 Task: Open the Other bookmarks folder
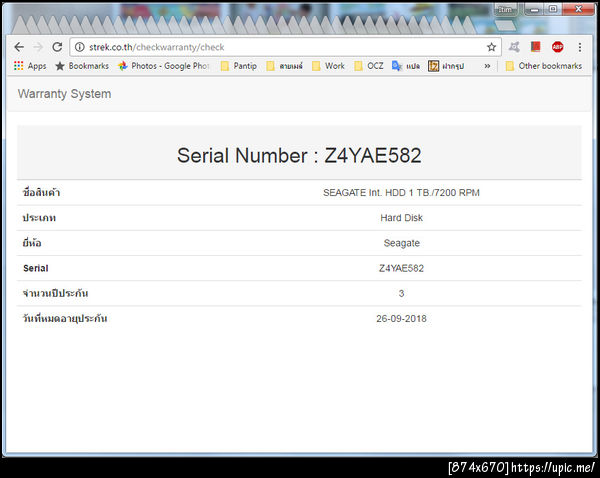tap(544, 66)
